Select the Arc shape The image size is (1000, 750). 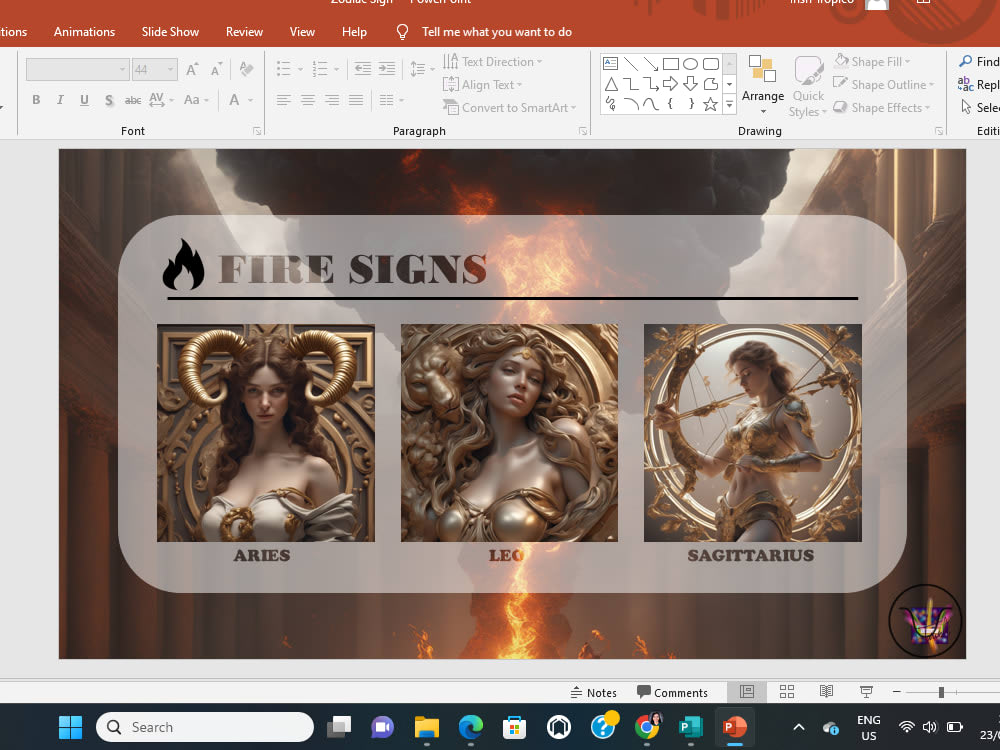click(631, 104)
